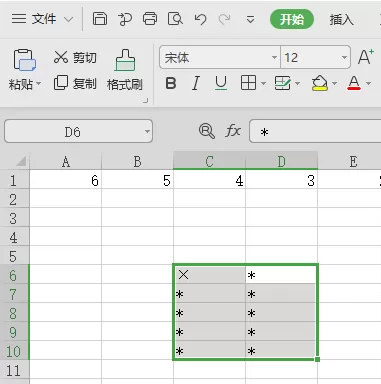The width and height of the screenshot is (381, 384).
Task: Toggle italic formatting
Action: point(196,83)
